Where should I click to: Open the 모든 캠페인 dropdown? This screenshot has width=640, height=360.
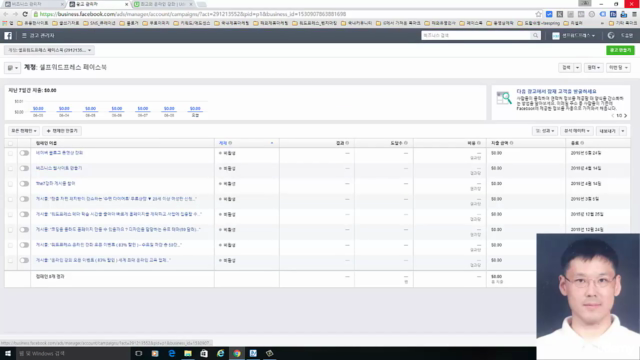(24, 131)
